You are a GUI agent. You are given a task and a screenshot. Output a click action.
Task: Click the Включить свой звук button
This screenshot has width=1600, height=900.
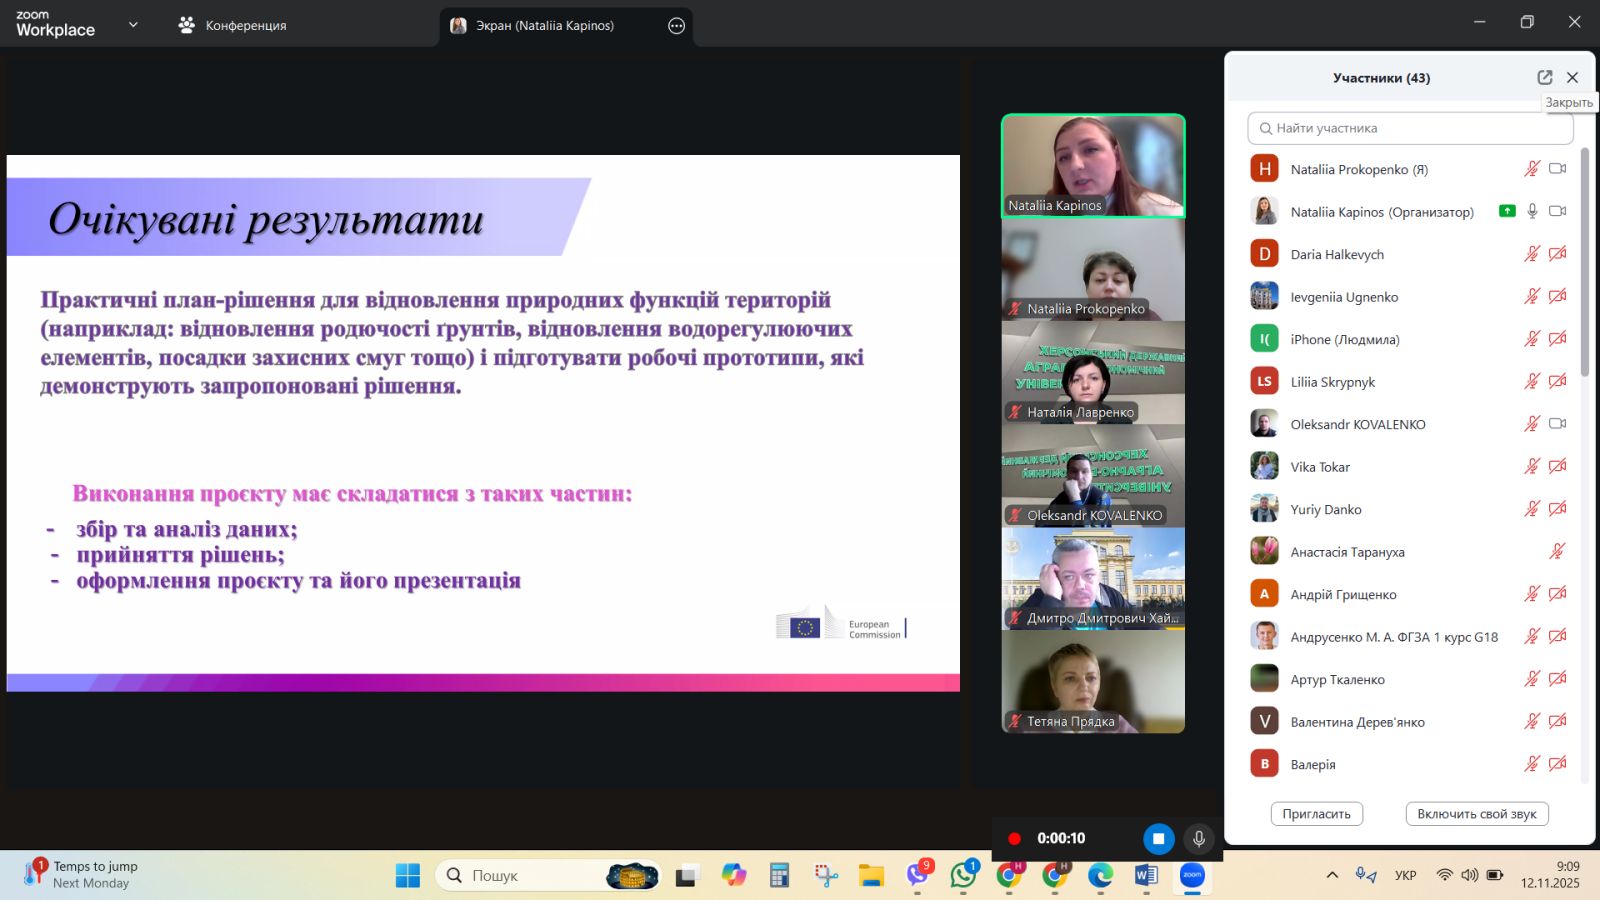[x=1476, y=814]
